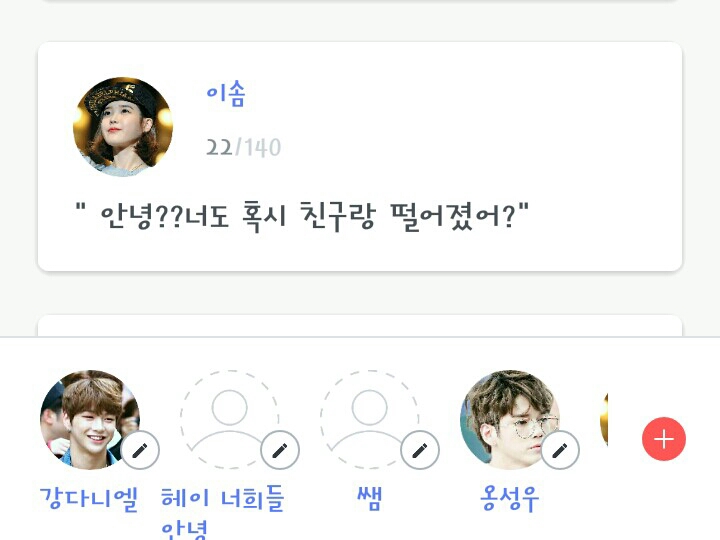
Task: Tap the 헤이 너희들 안녕 name label
Action: (223, 512)
